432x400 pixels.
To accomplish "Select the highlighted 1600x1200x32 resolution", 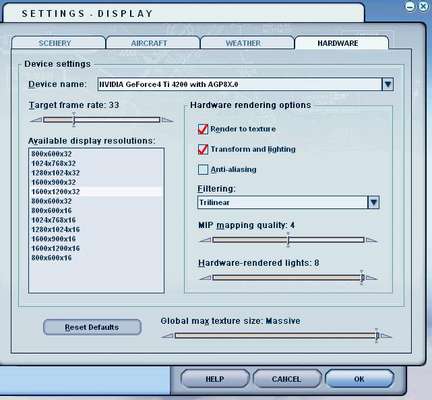I will [96, 192].
